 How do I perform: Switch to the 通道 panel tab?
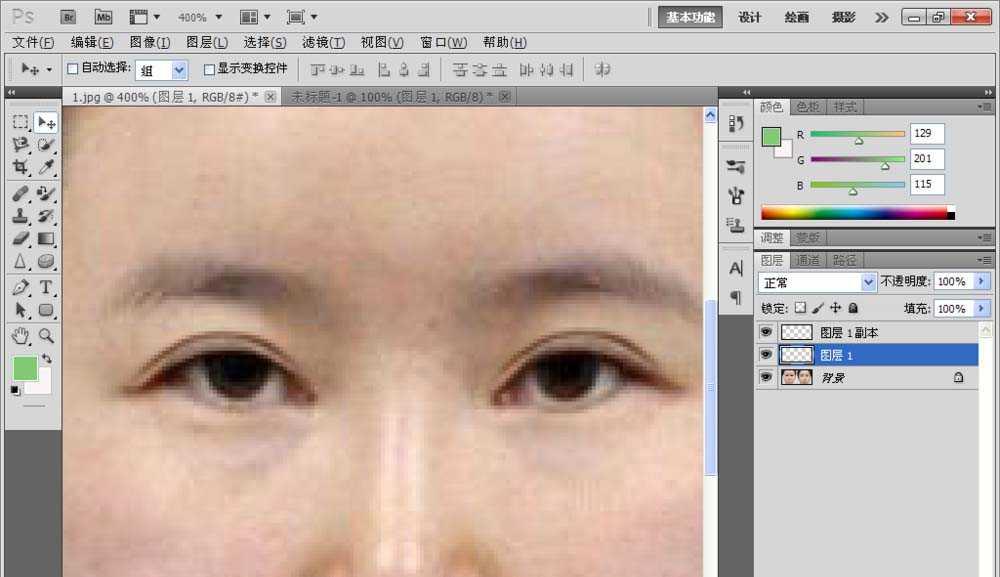click(810, 259)
